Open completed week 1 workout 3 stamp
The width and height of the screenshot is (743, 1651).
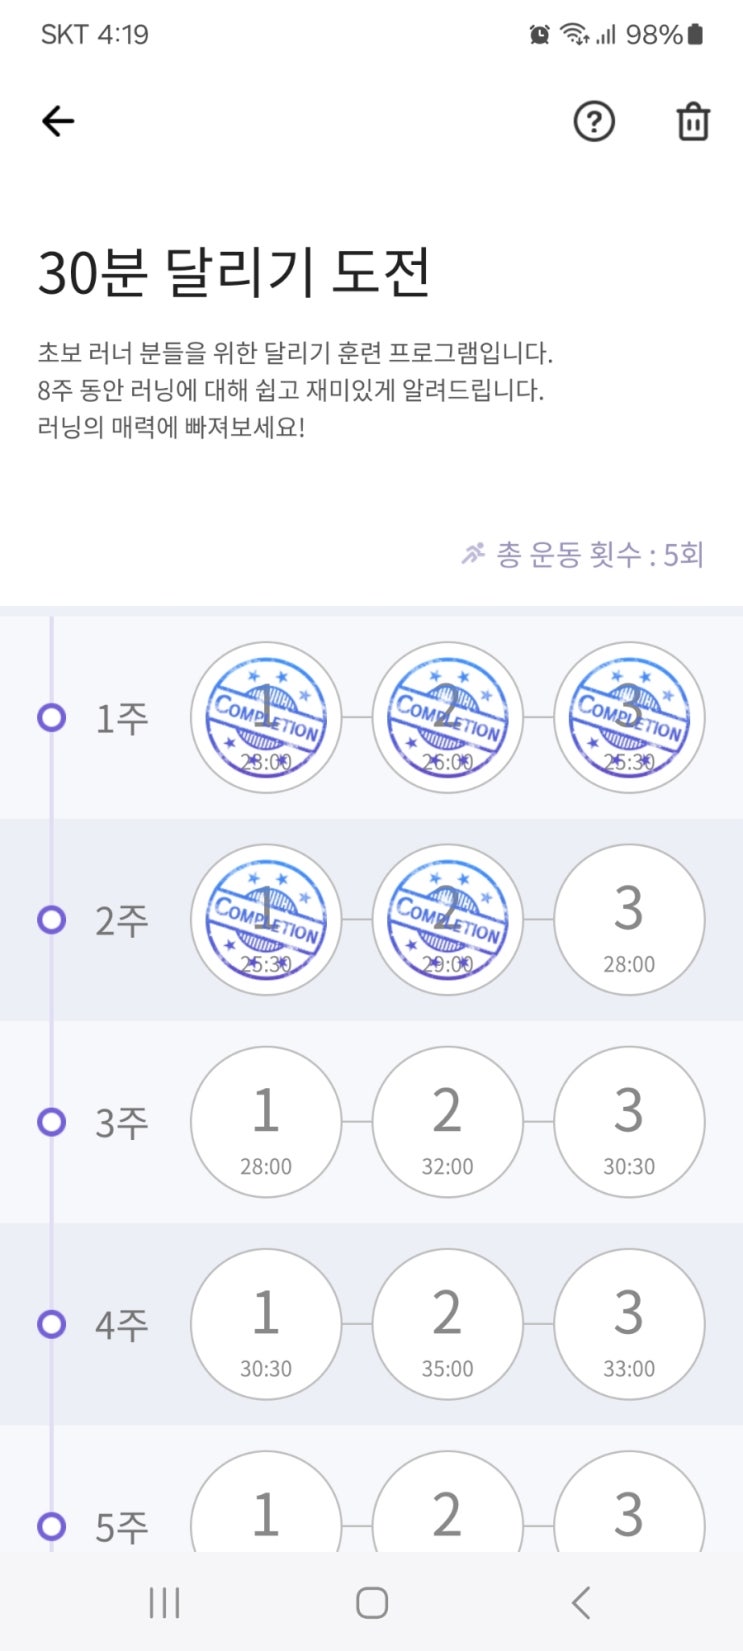point(629,717)
